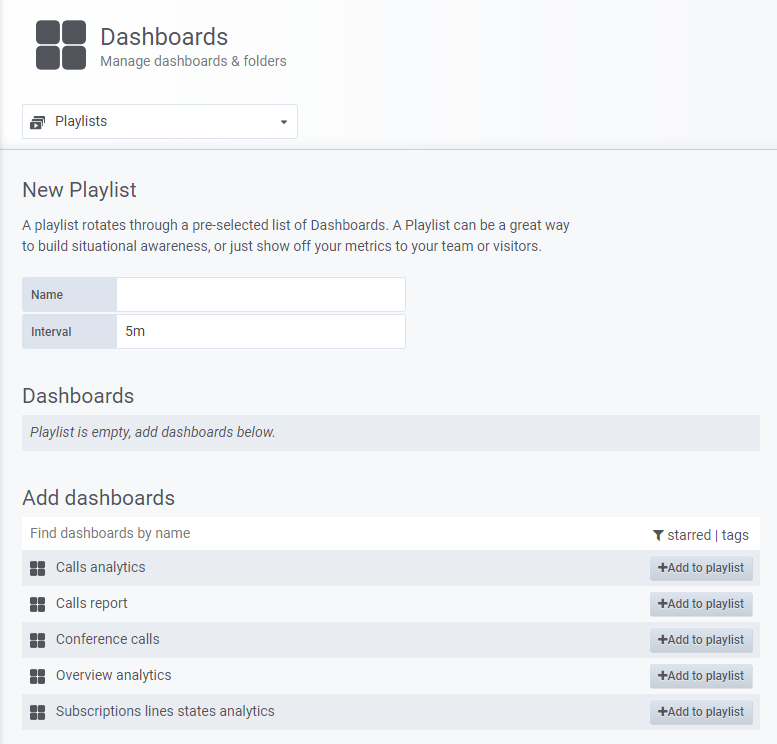Click the Conference calls dashboard icon

tap(38, 640)
